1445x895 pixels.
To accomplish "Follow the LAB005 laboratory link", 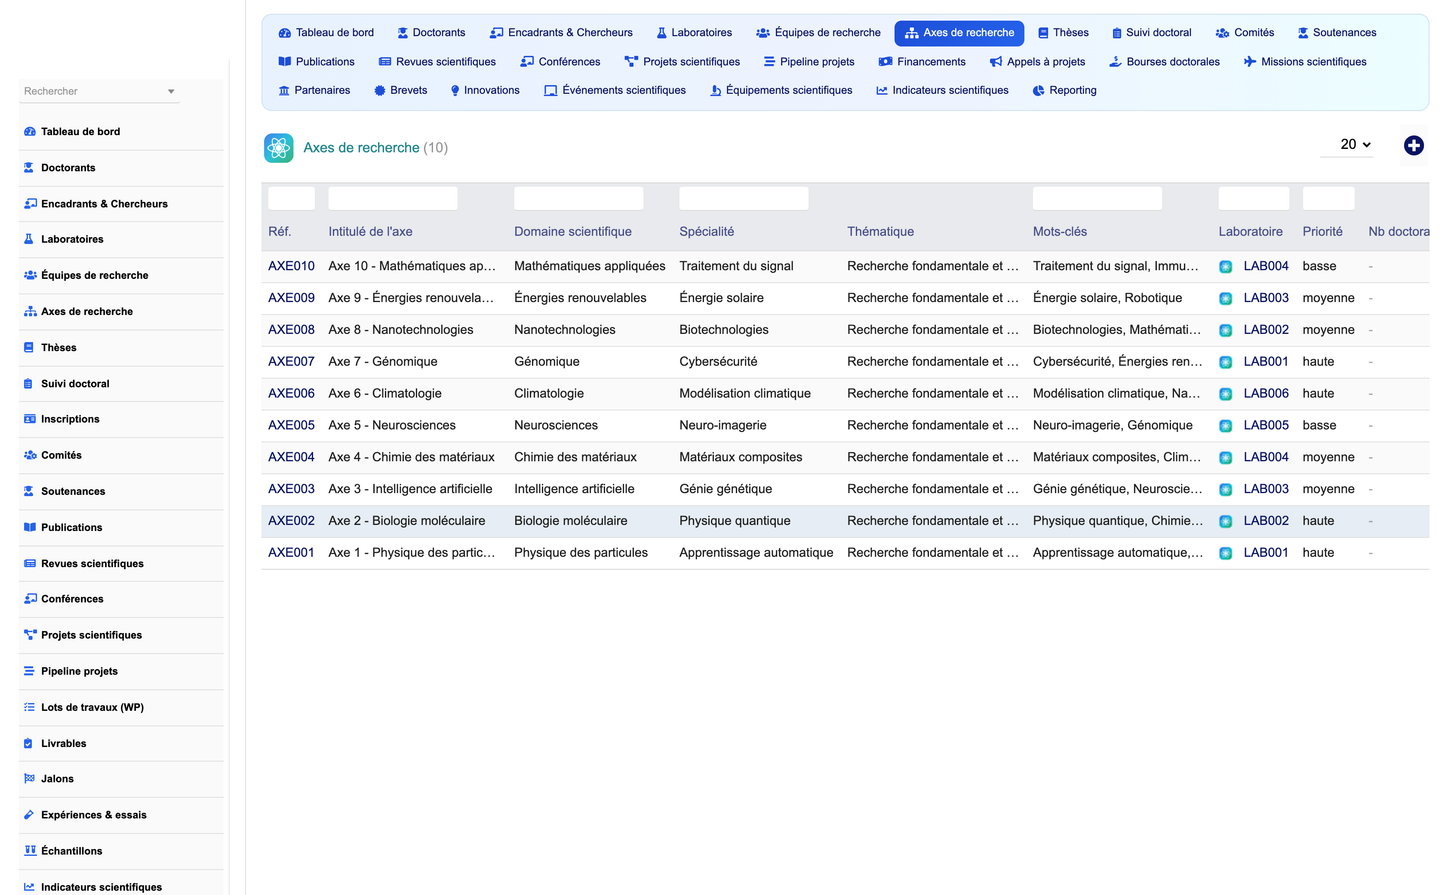I will [1266, 426].
